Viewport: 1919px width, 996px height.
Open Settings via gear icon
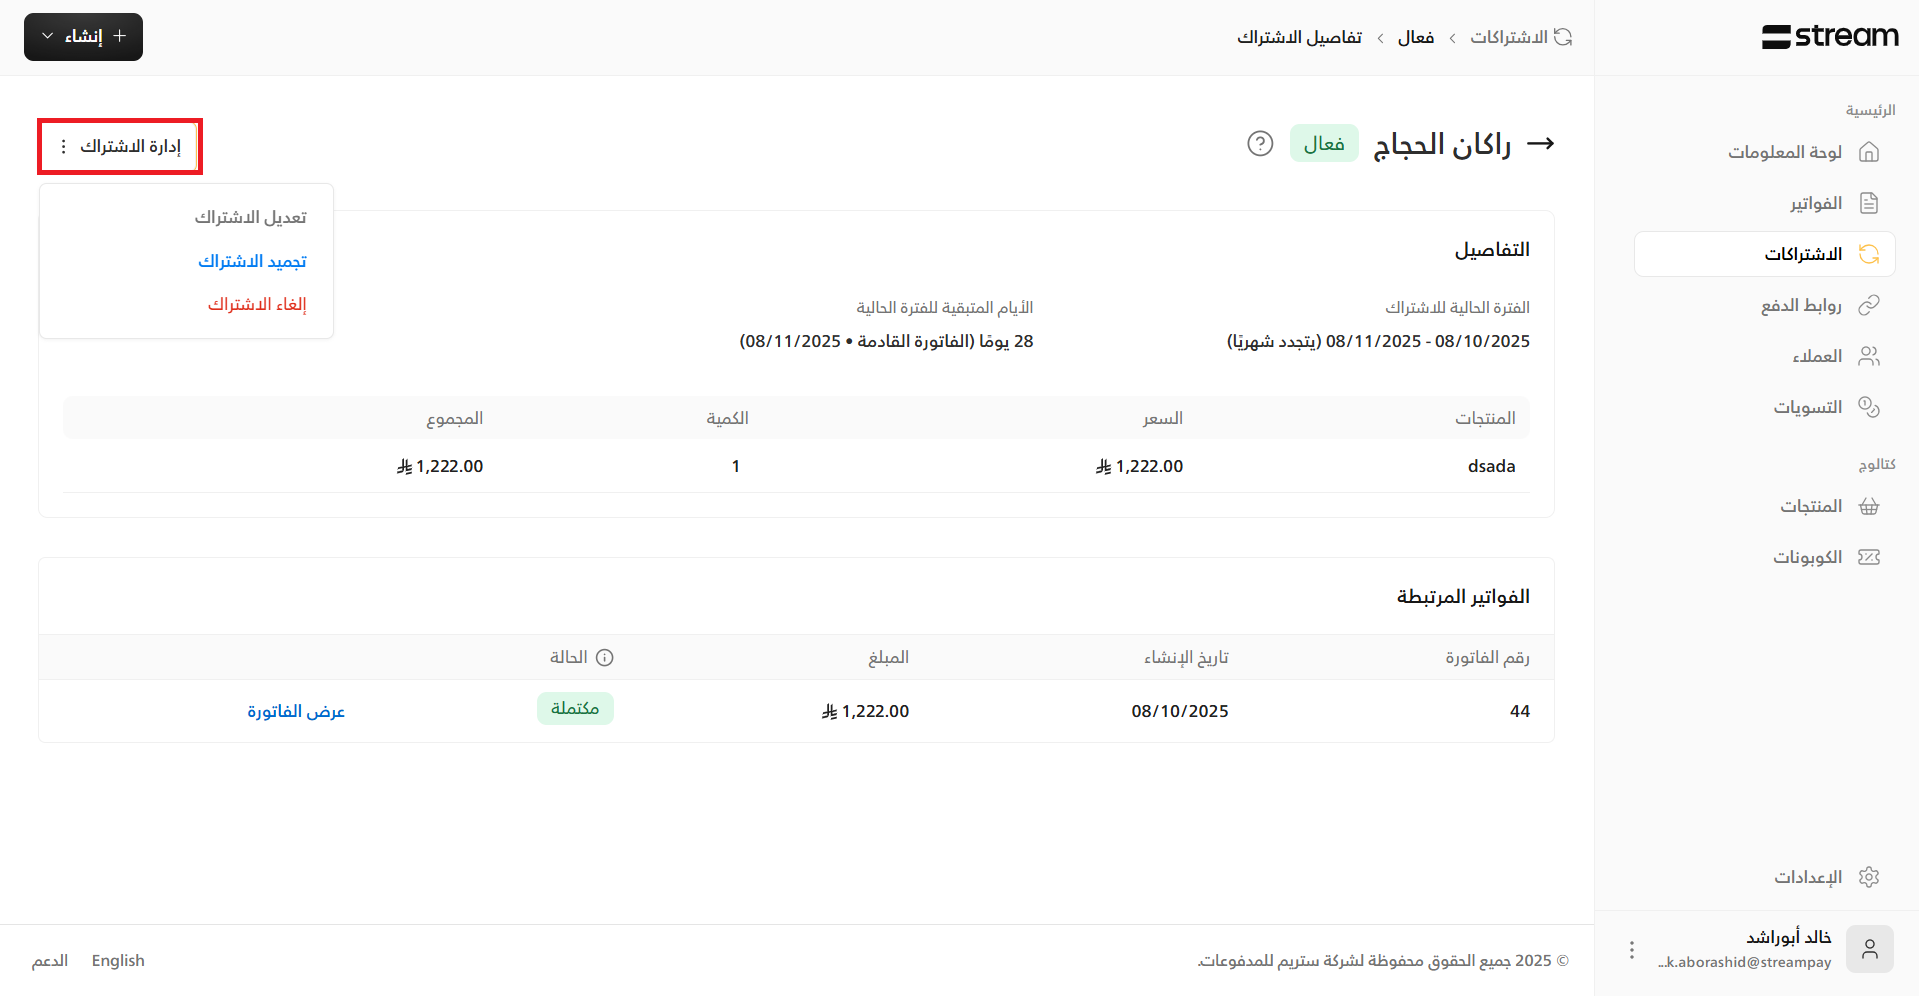click(1868, 877)
